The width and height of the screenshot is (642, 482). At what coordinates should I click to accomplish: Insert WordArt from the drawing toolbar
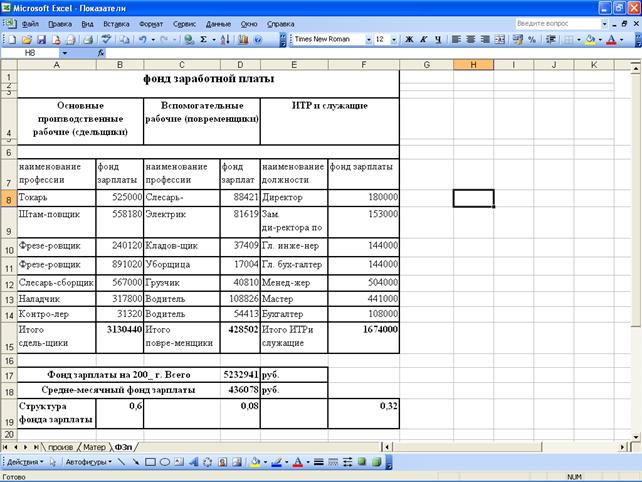point(194,462)
